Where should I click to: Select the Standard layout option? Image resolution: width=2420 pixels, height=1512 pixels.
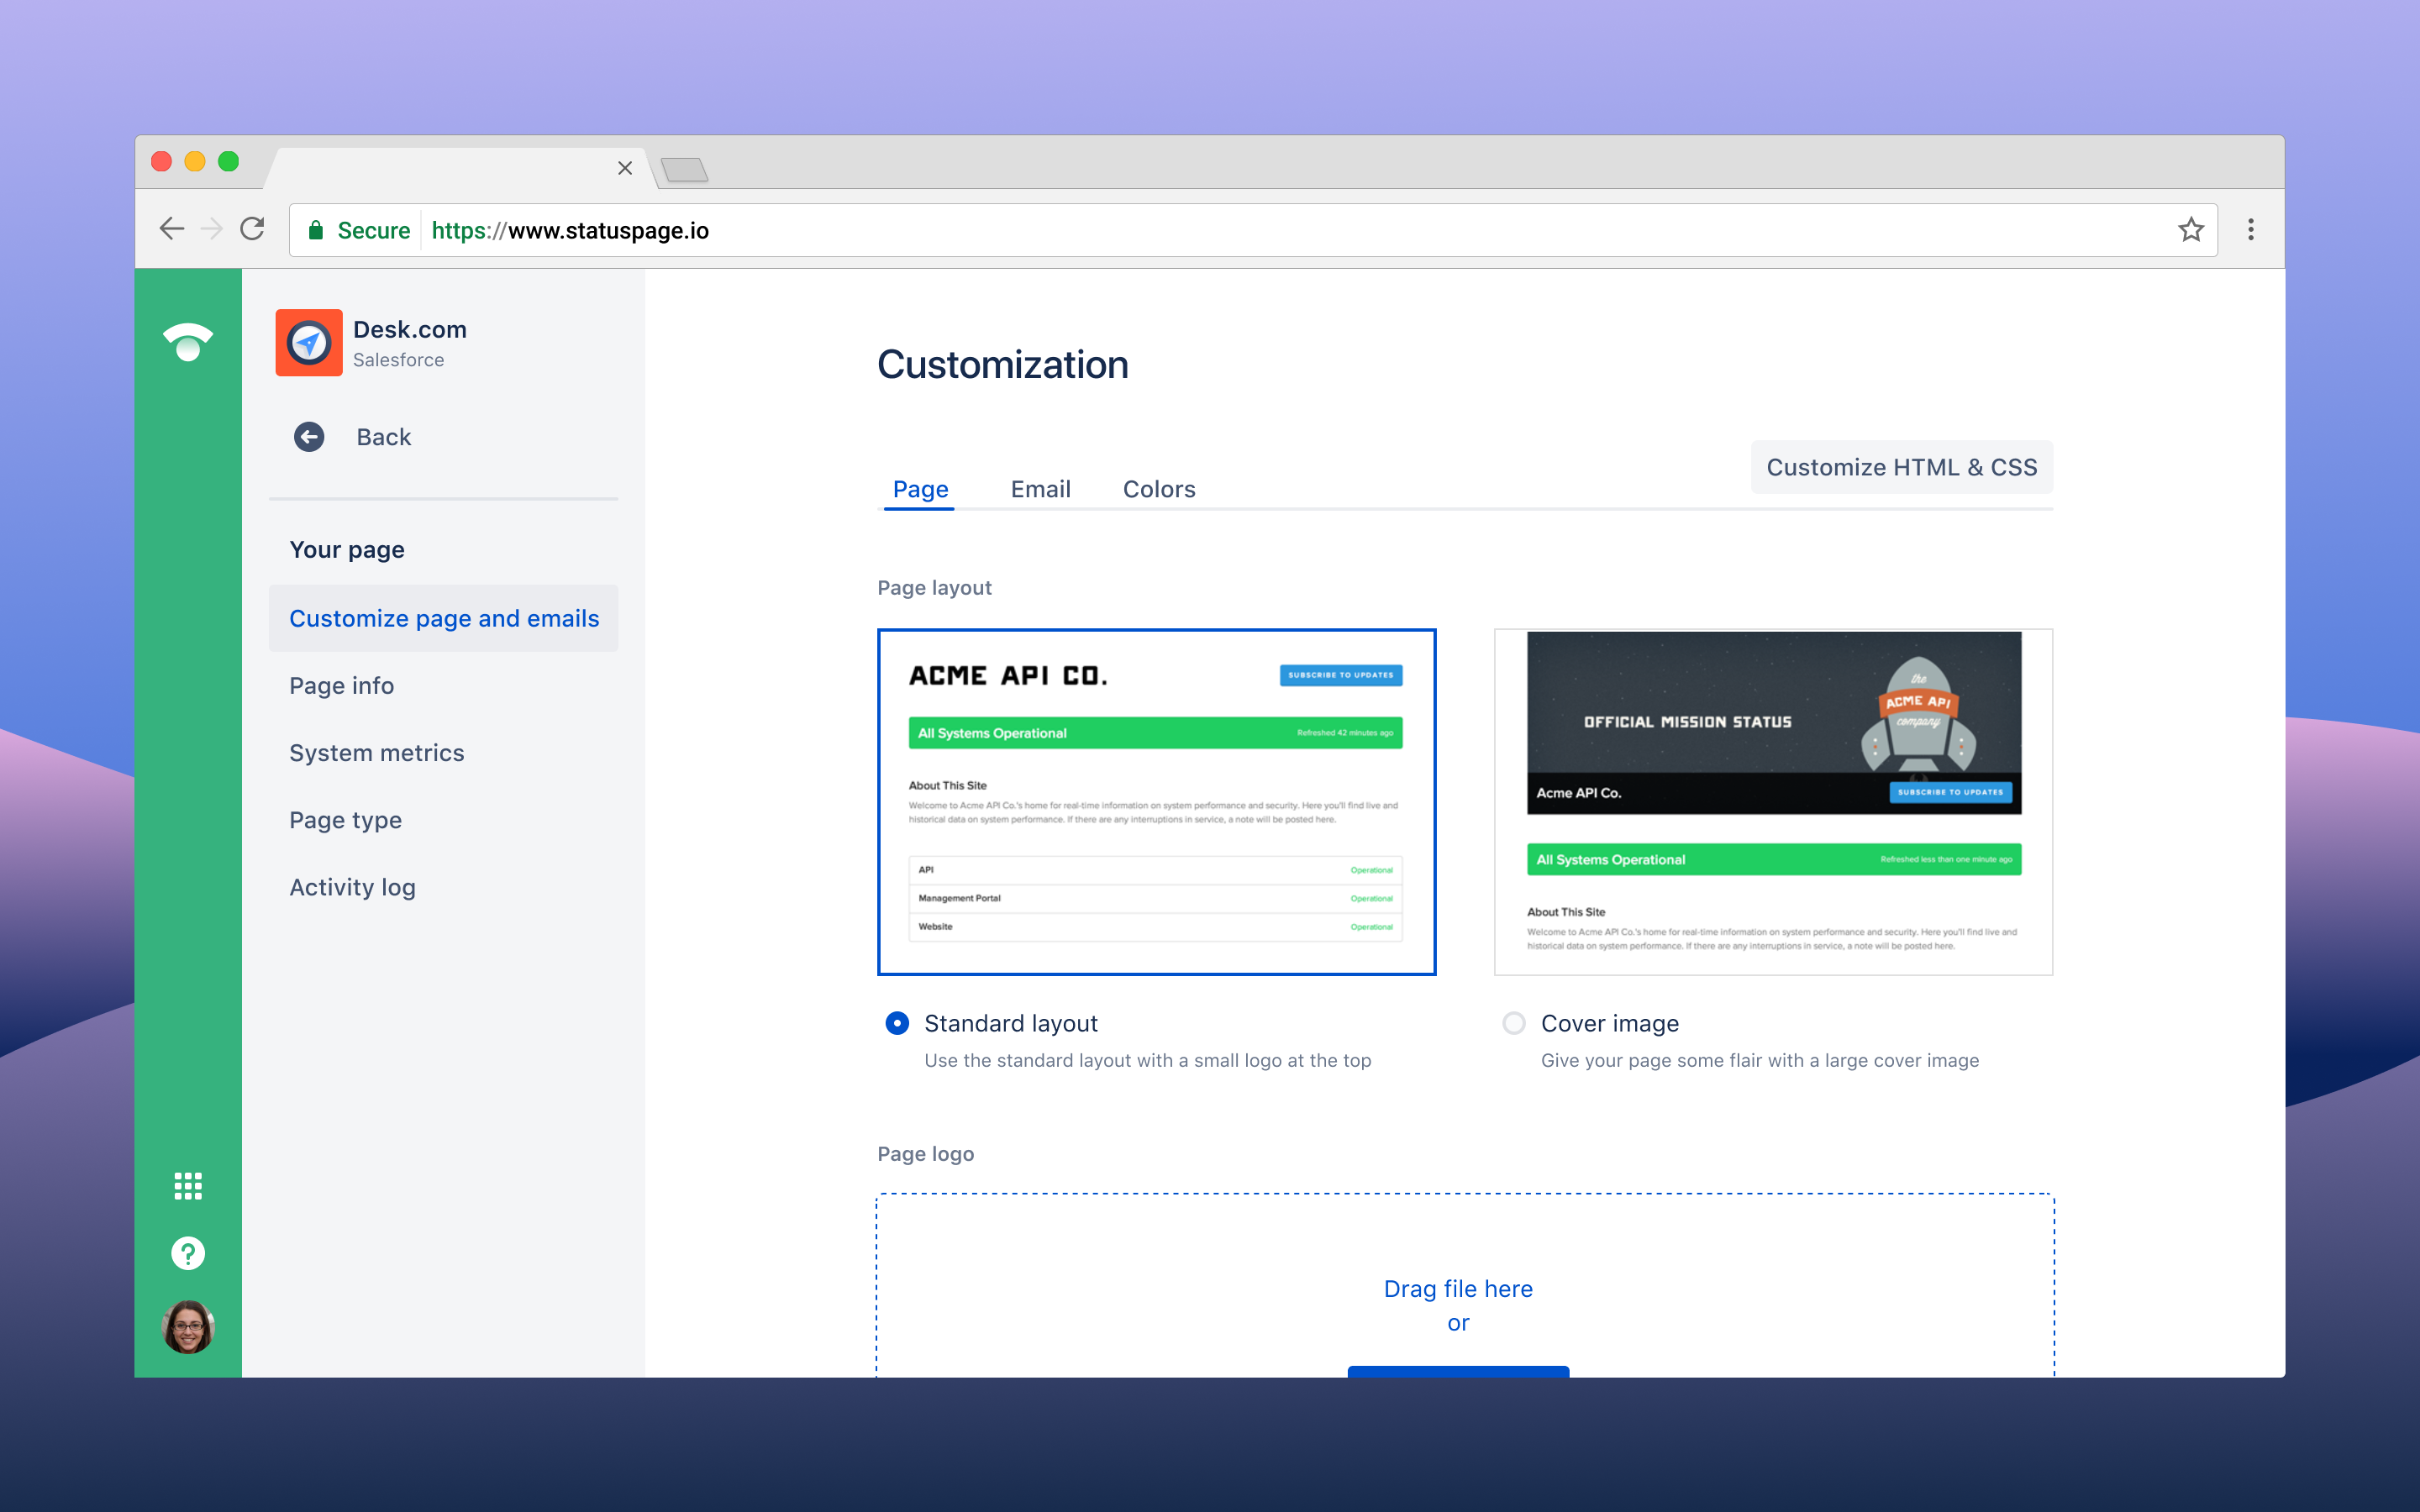pyautogui.click(x=897, y=1023)
